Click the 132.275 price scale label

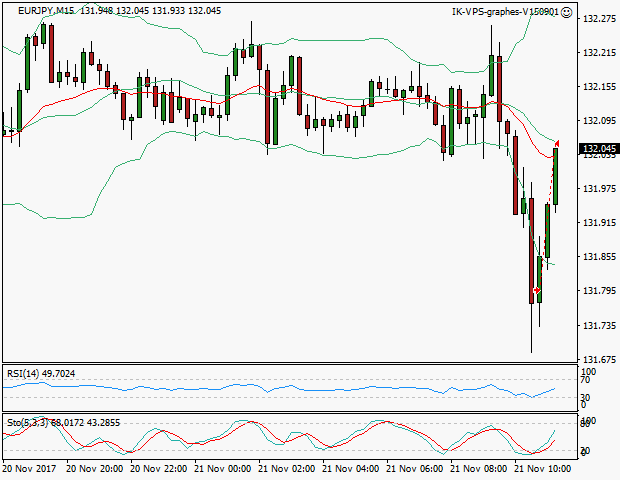click(599, 19)
